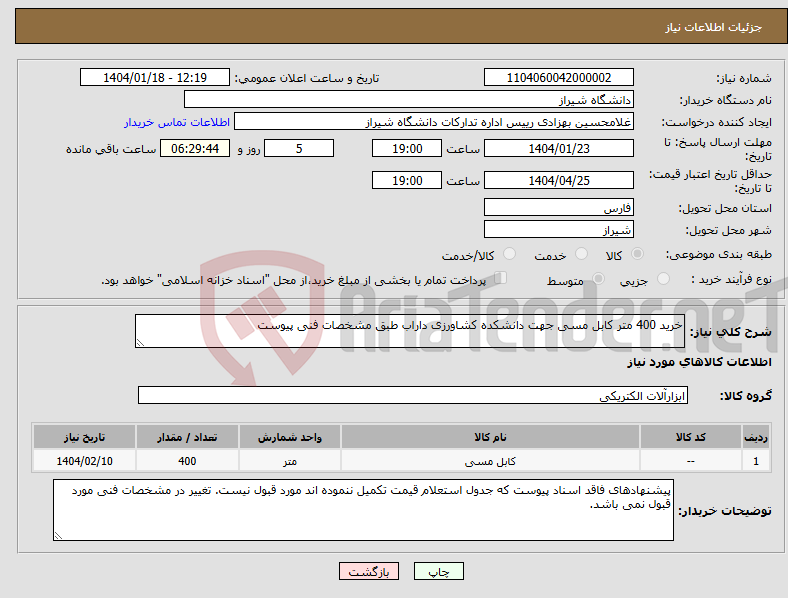Screen dimensions: 788x598
Task: Click the general description text area
Action: pos(410,331)
